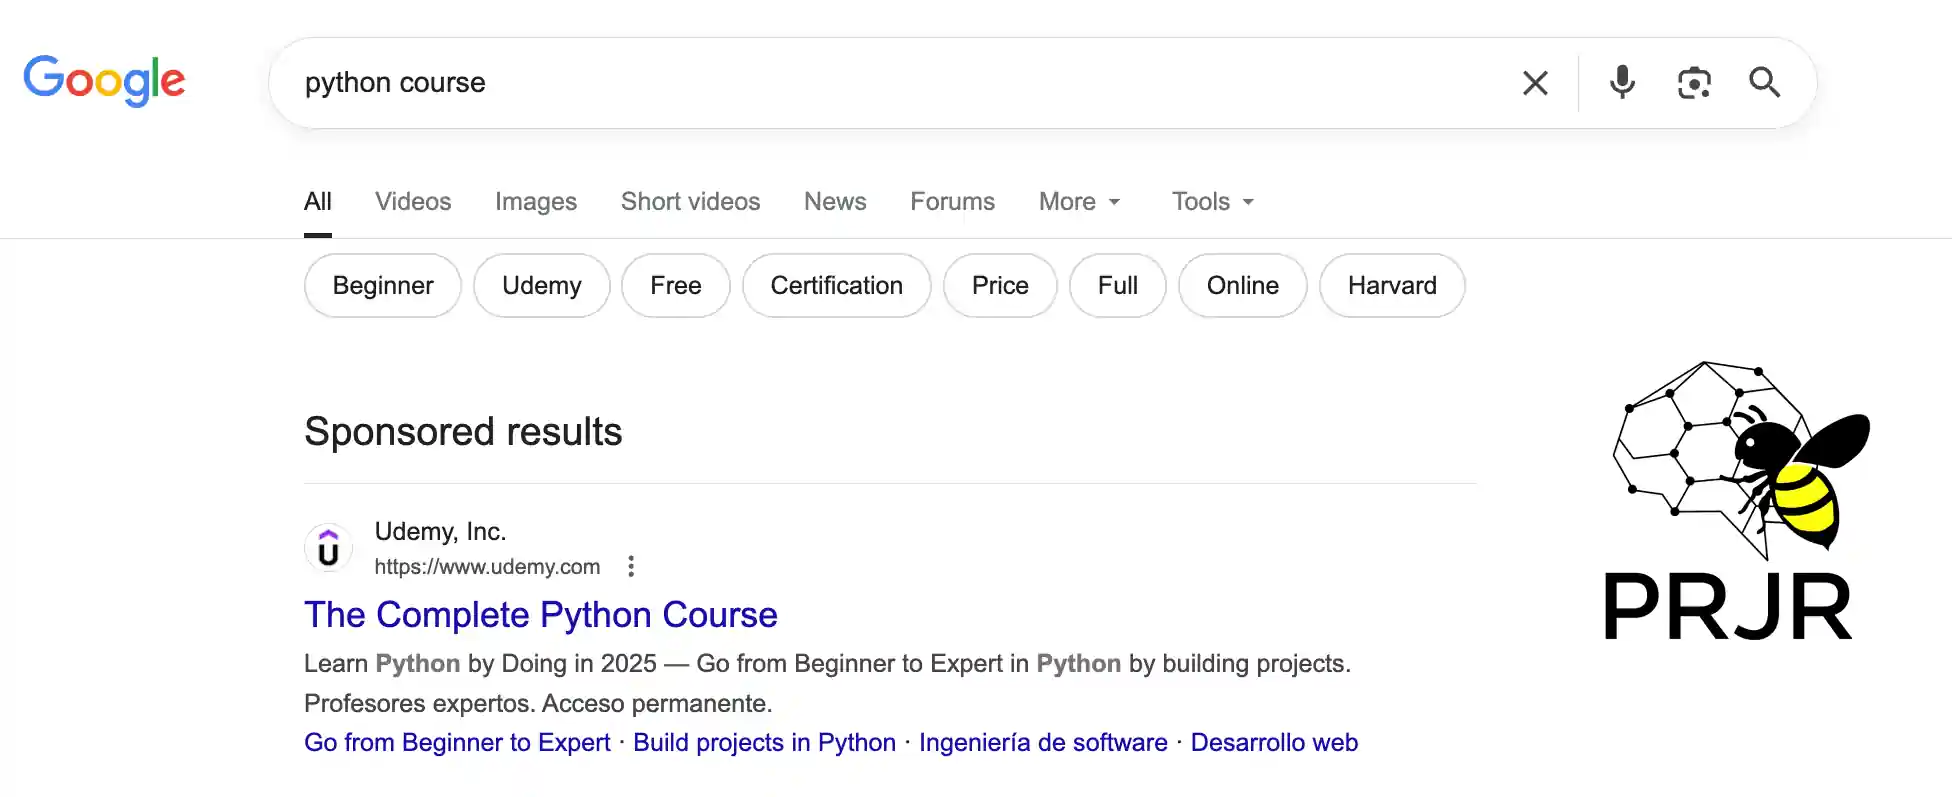The height and width of the screenshot is (797, 1952).
Task: Pick the Harvard filter chip
Action: pyautogui.click(x=1392, y=286)
